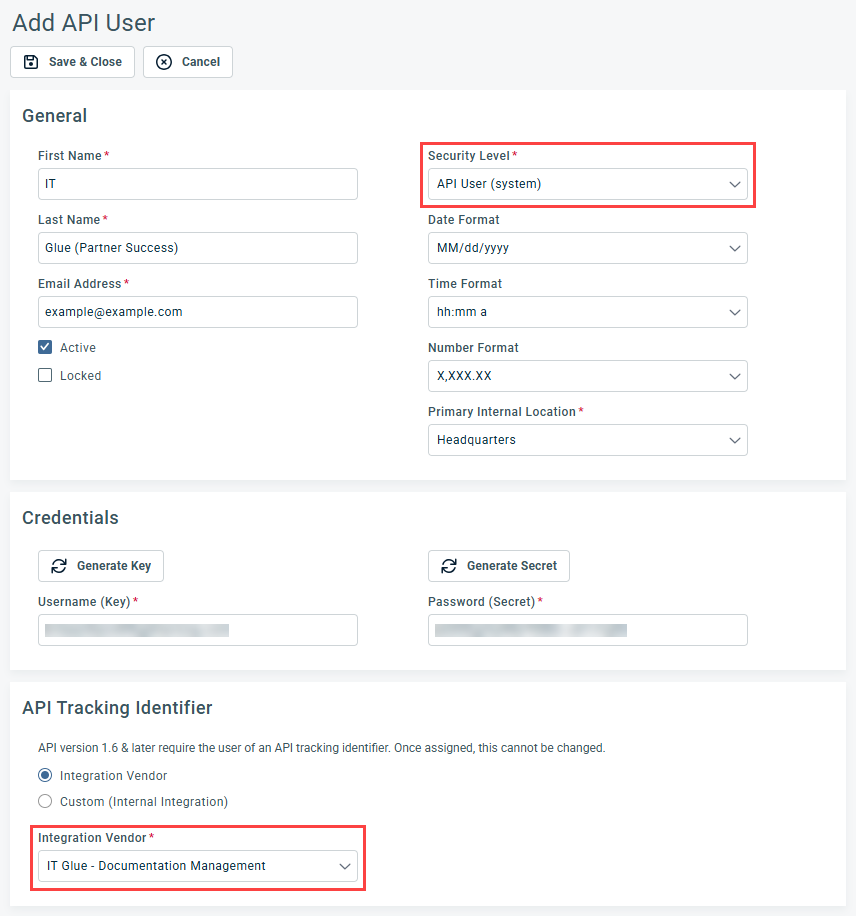The width and height of the screenshot is (856, 916).
Task: Click the floppy disk save icon
Action: click(x=32, y=62)
